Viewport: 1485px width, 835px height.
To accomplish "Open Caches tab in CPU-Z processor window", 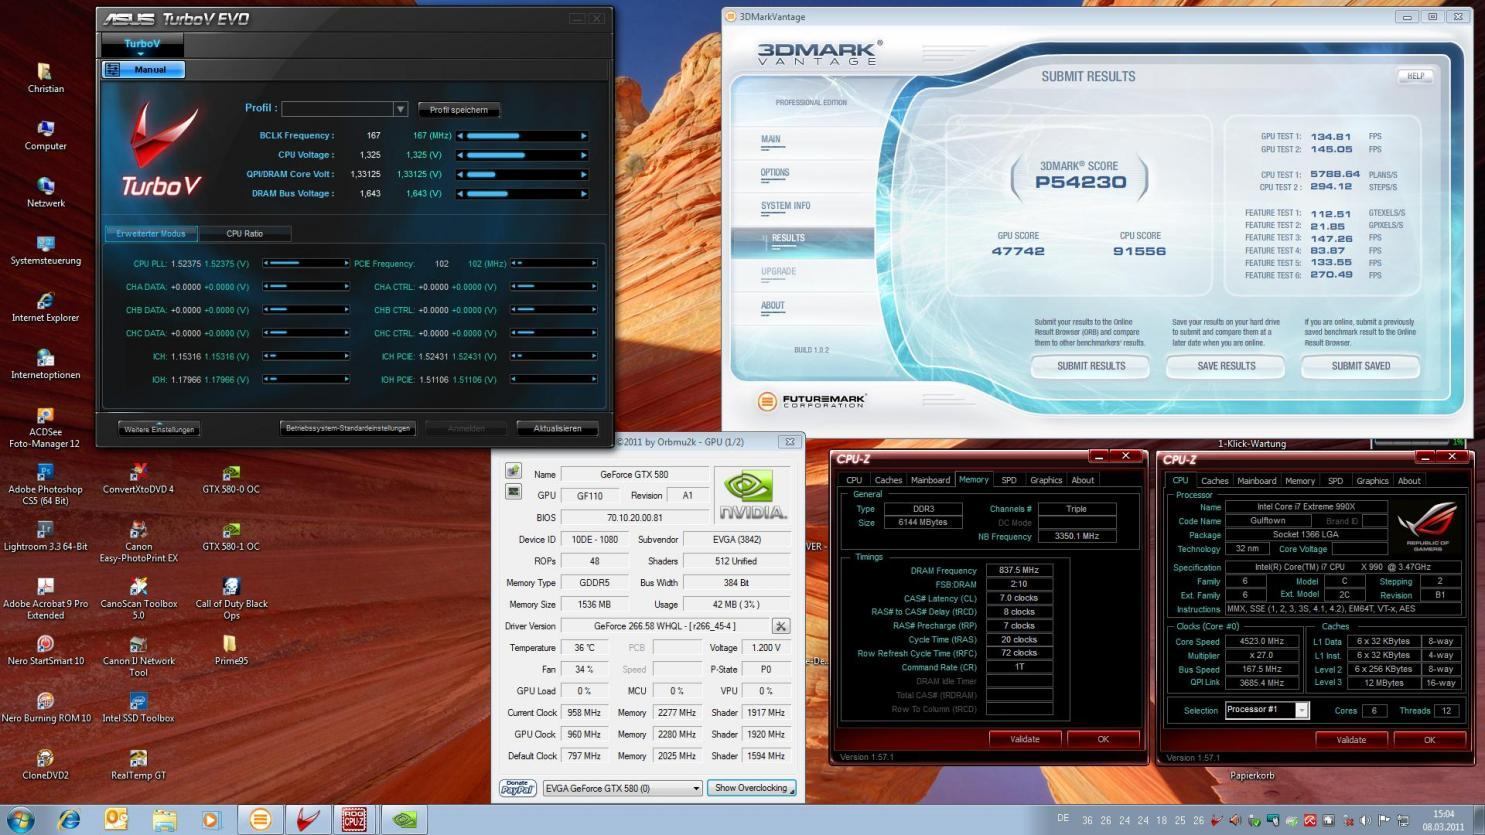I will 1215,481.
